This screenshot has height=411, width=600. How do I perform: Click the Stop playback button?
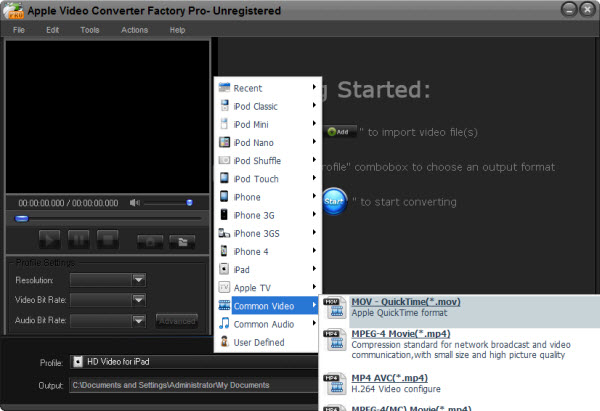[107, 239]
